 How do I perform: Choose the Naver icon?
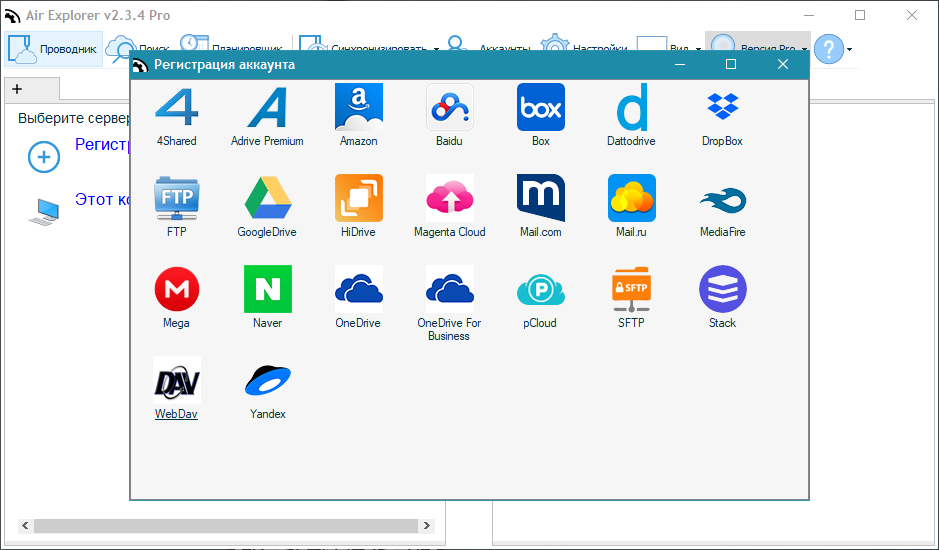[268, 289]
